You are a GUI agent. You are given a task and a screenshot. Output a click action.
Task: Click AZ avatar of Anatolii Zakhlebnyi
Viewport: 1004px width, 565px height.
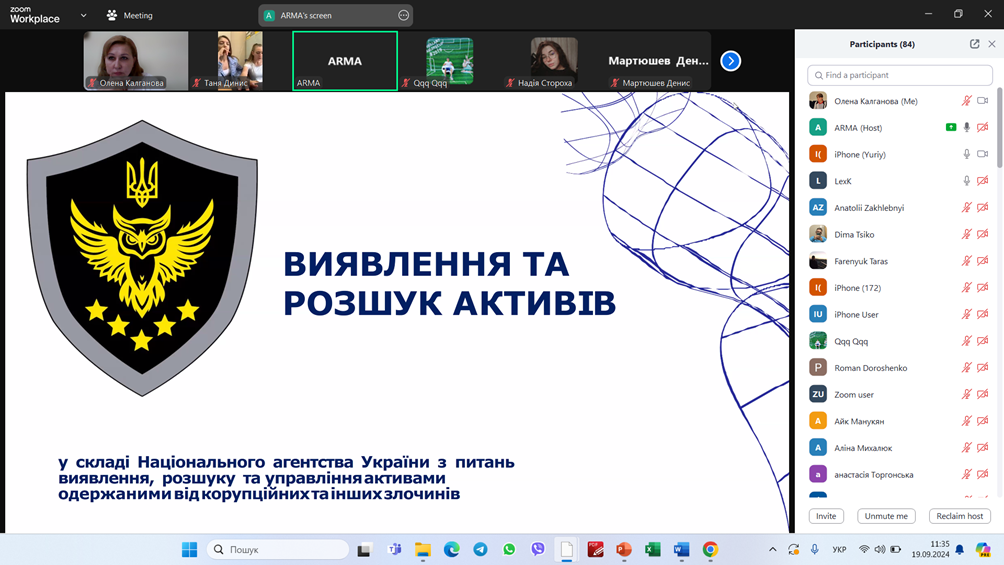818,208
